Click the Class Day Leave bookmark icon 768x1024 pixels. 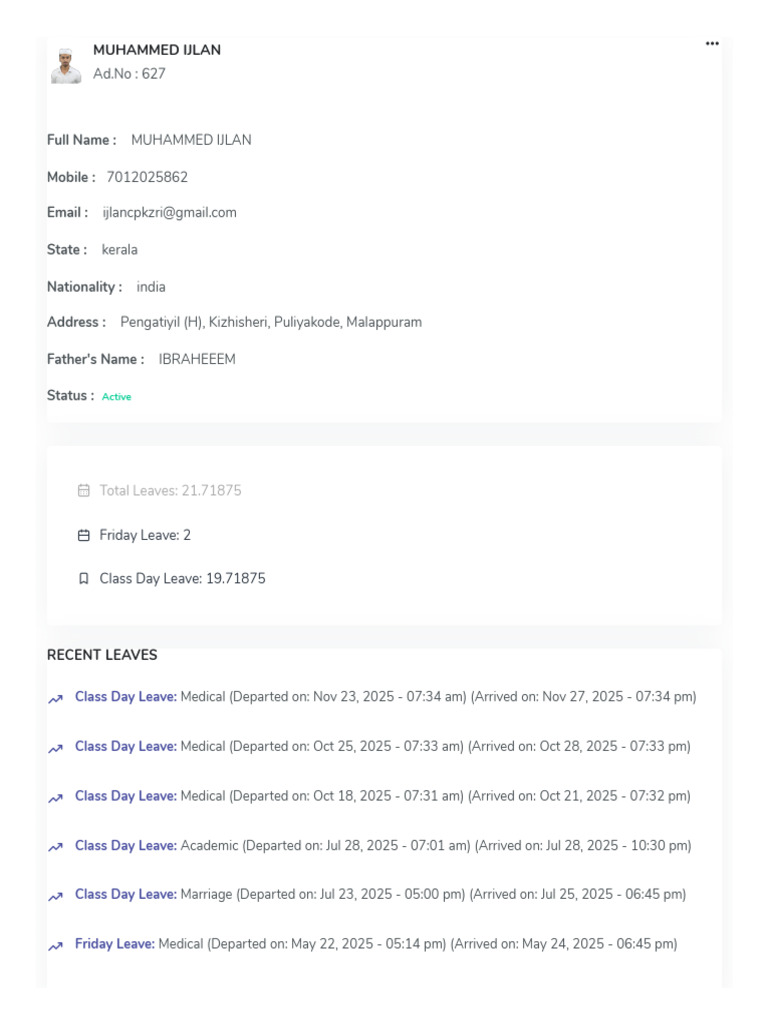(84, 579)
